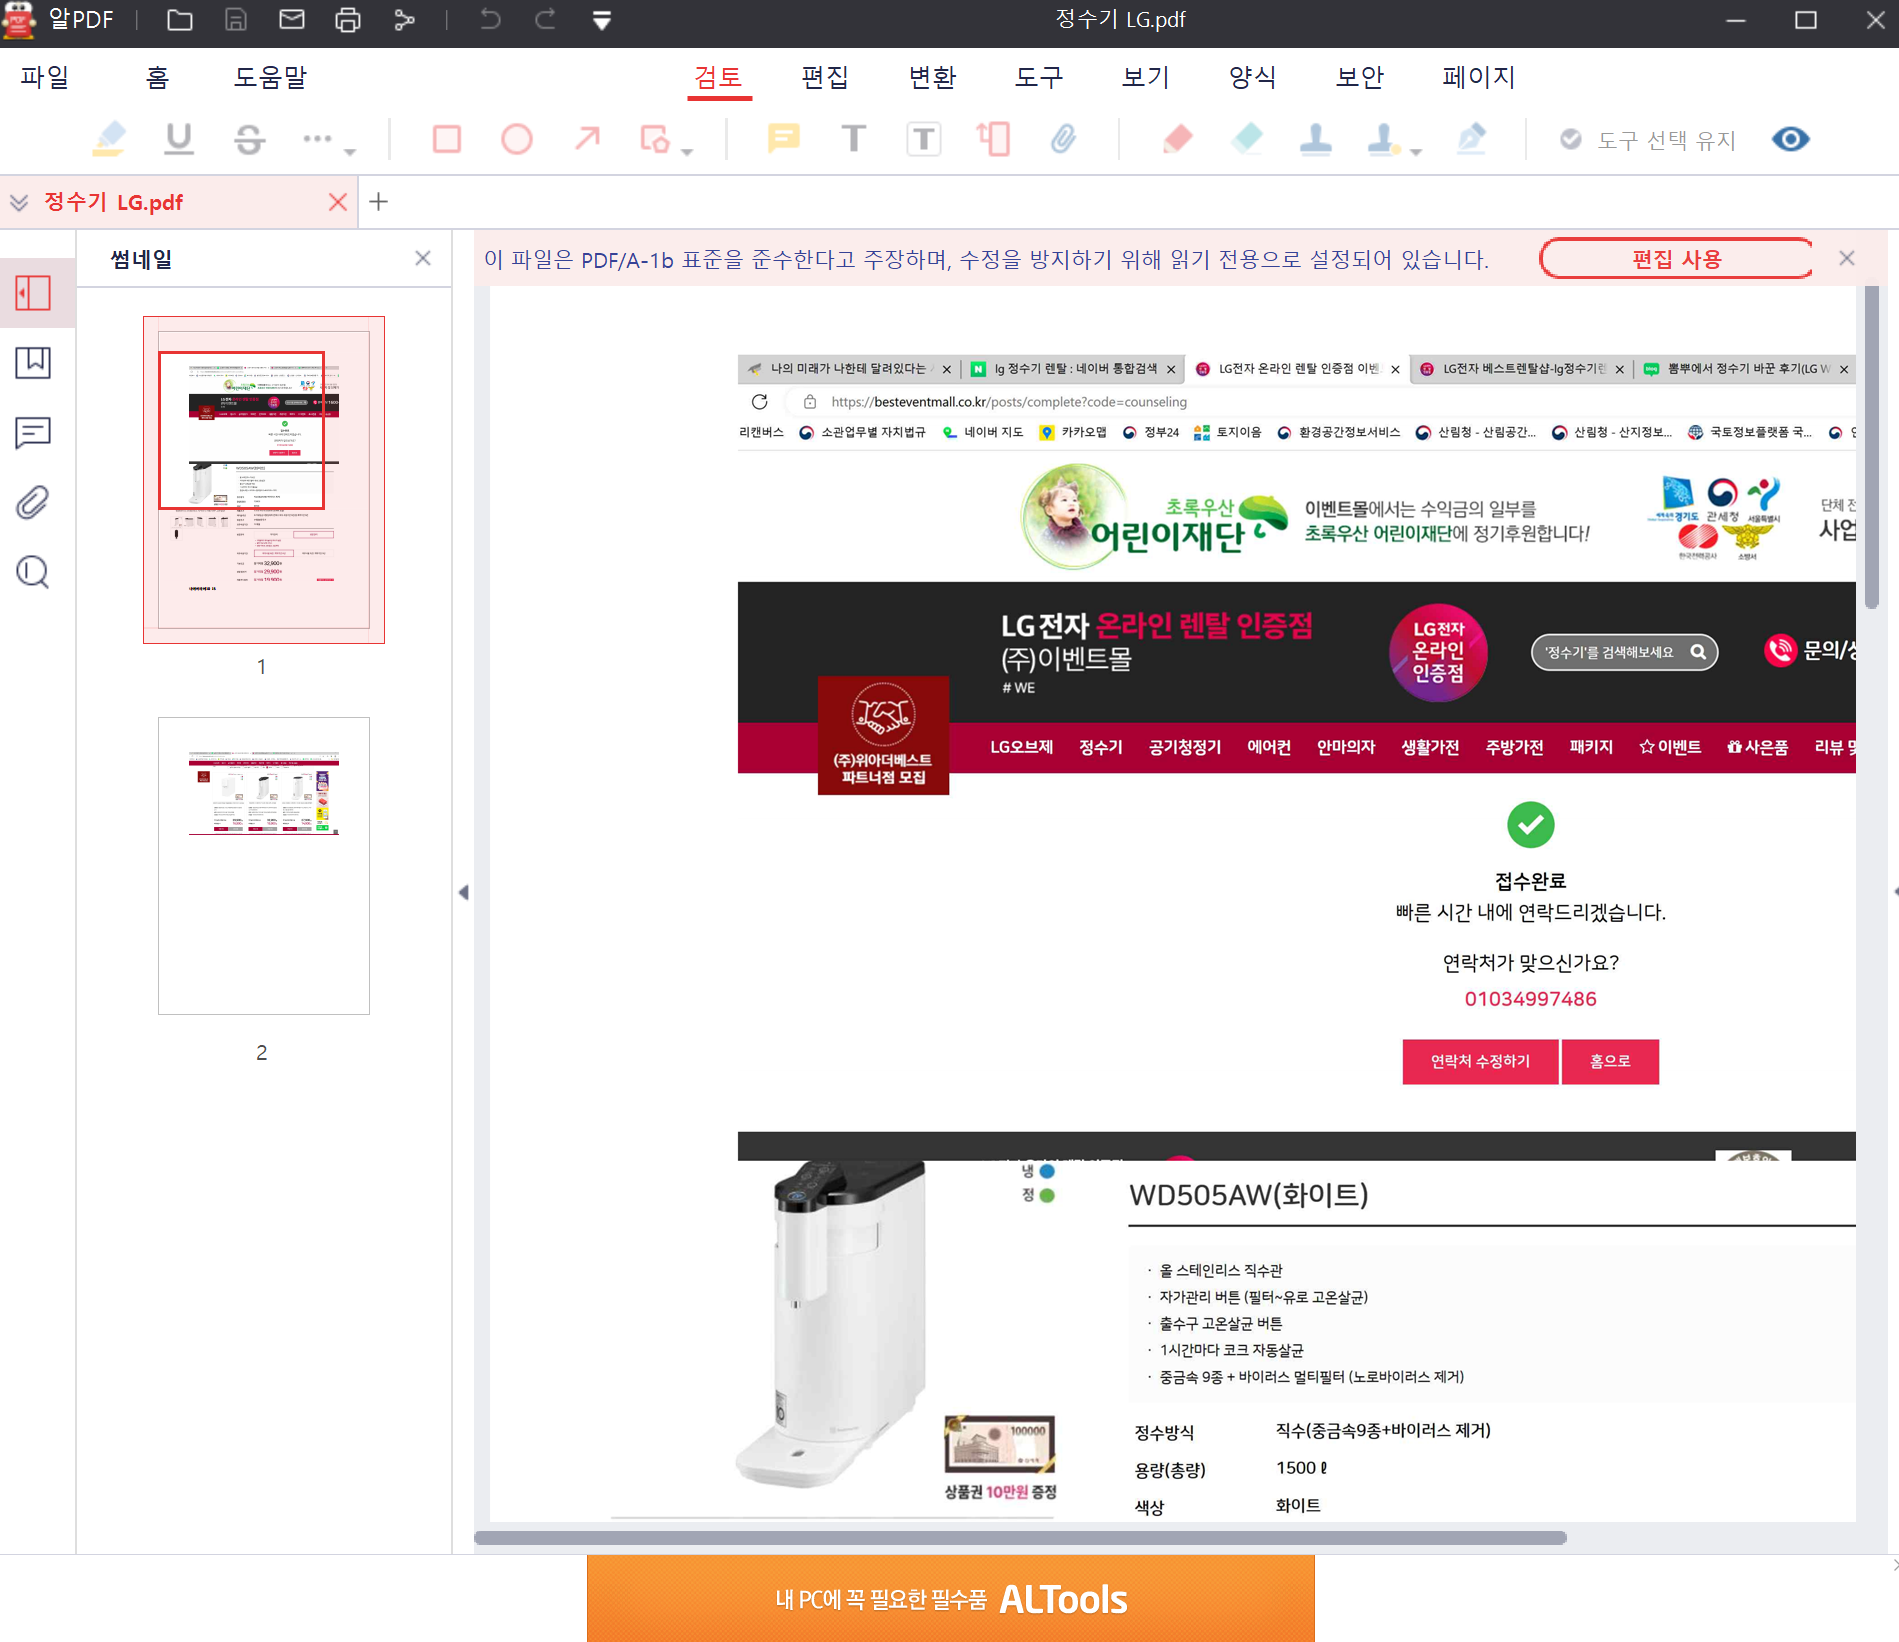This screenshot has height=1642, width=1899.
Task: Open a file with the folder icon
Action: pos(180,20)
